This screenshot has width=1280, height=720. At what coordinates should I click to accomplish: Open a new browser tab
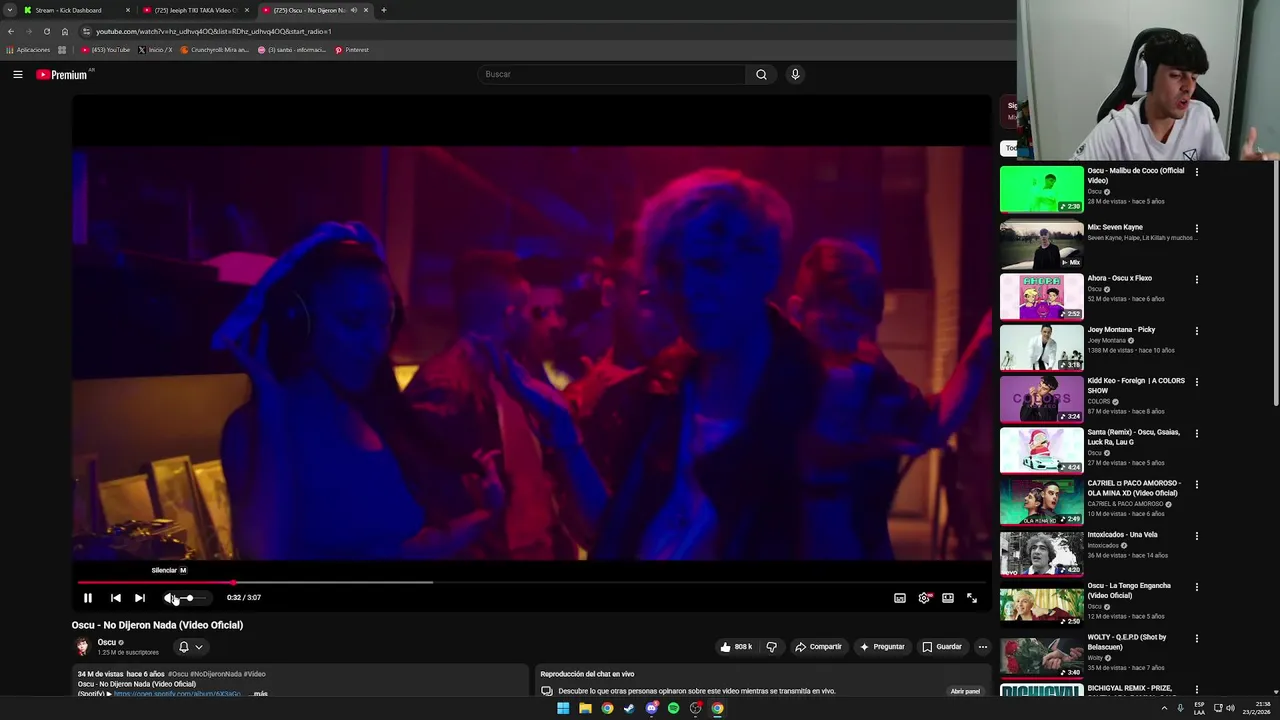coord(383,10)
